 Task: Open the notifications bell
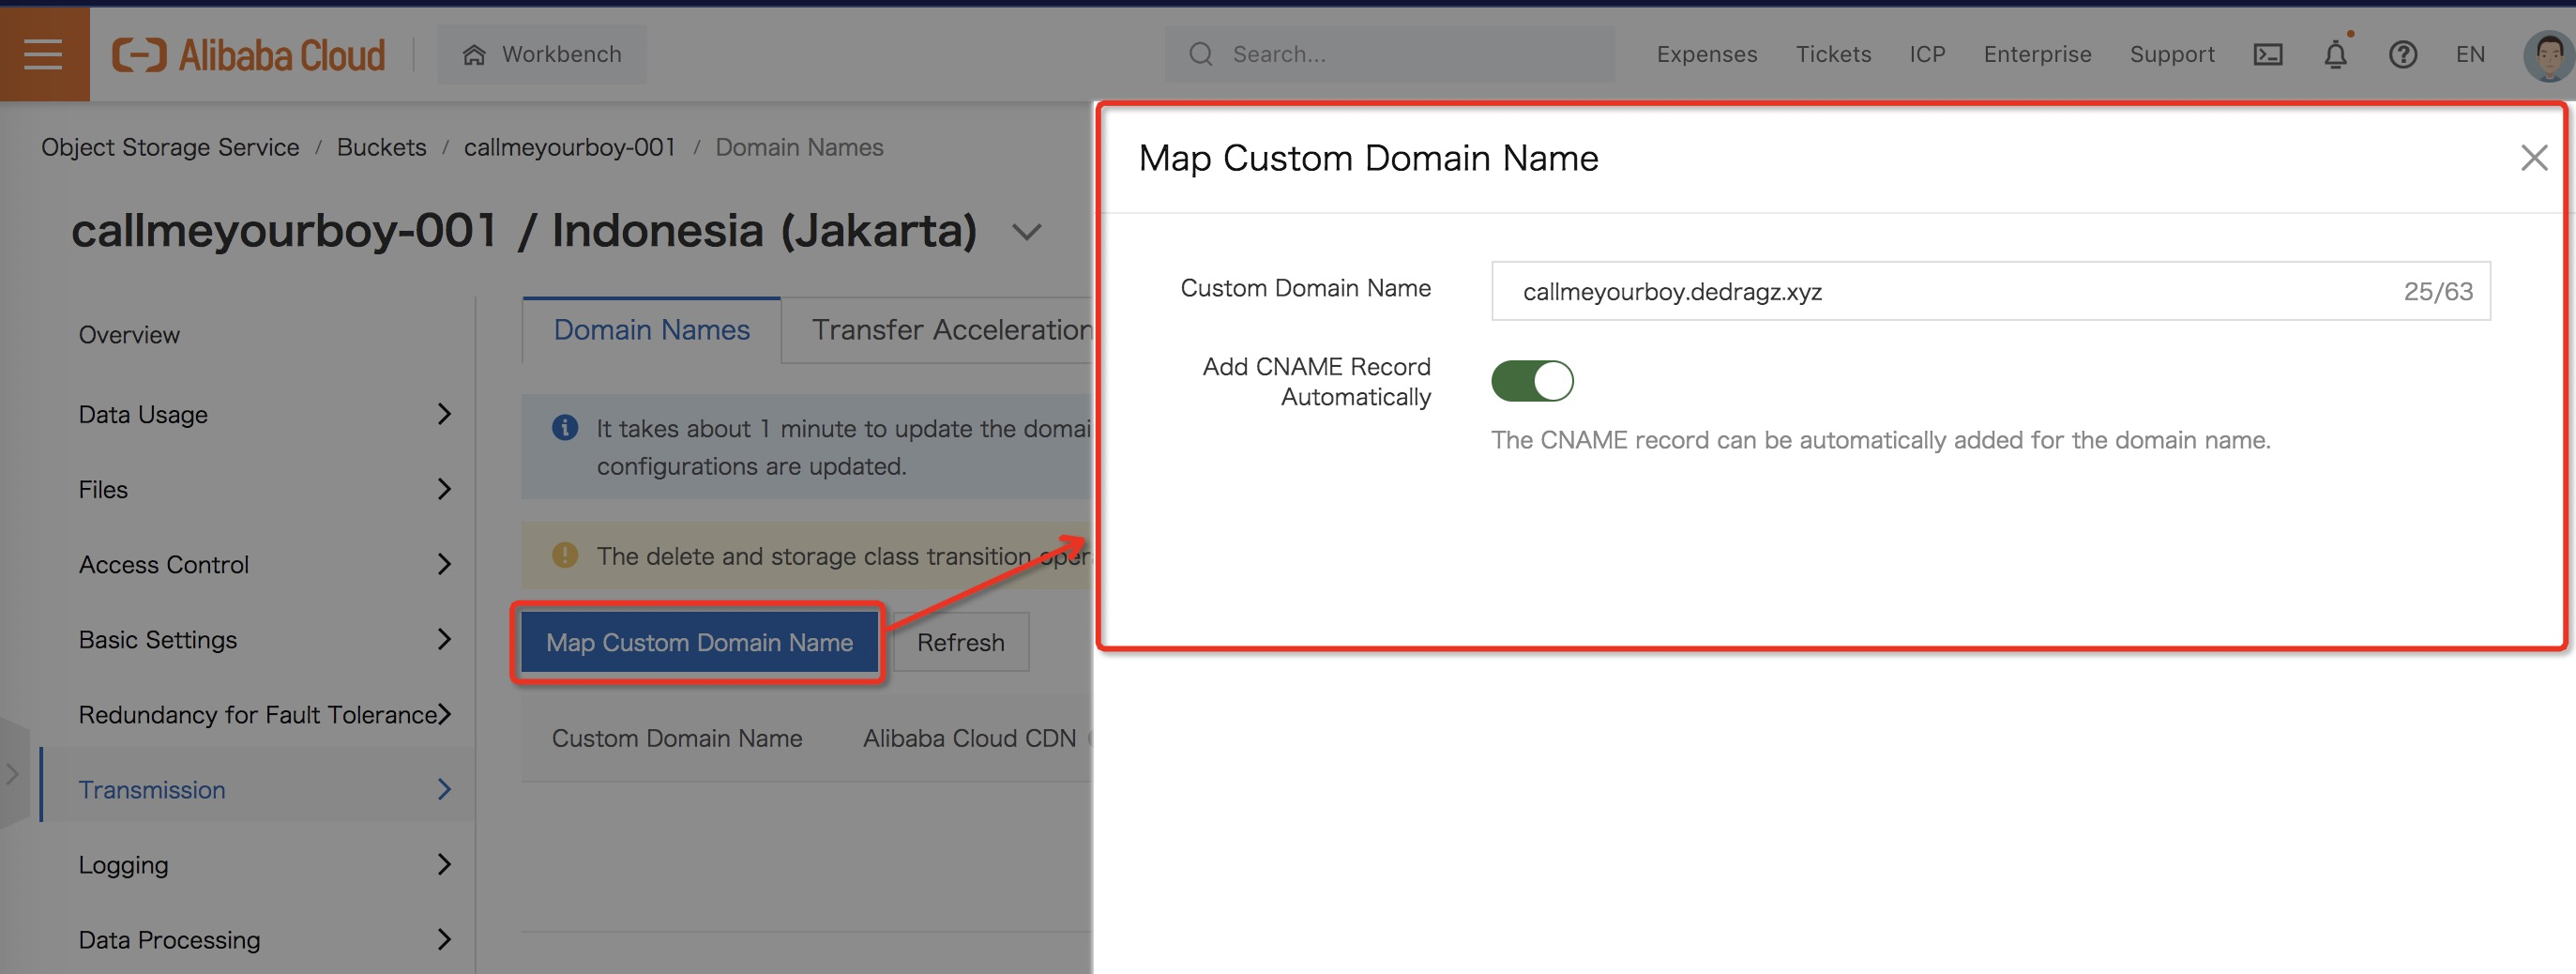click(2335, 55)
